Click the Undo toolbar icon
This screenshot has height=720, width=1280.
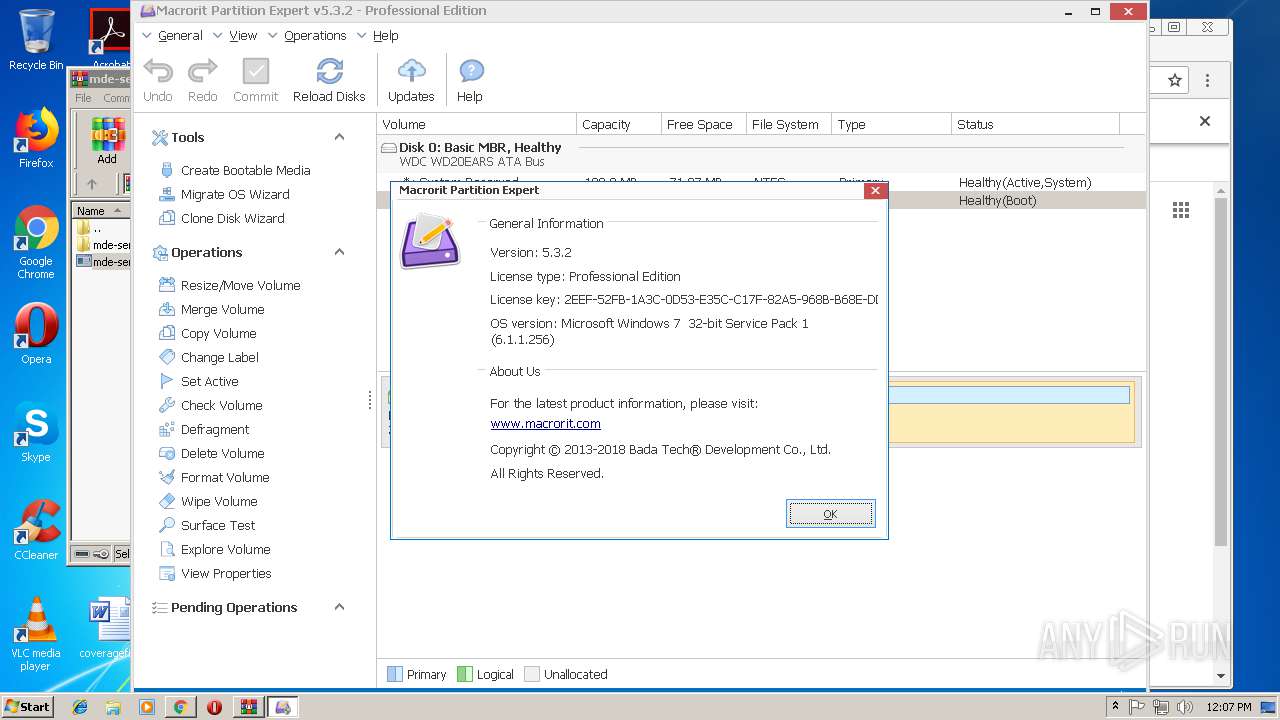(158, 80)
